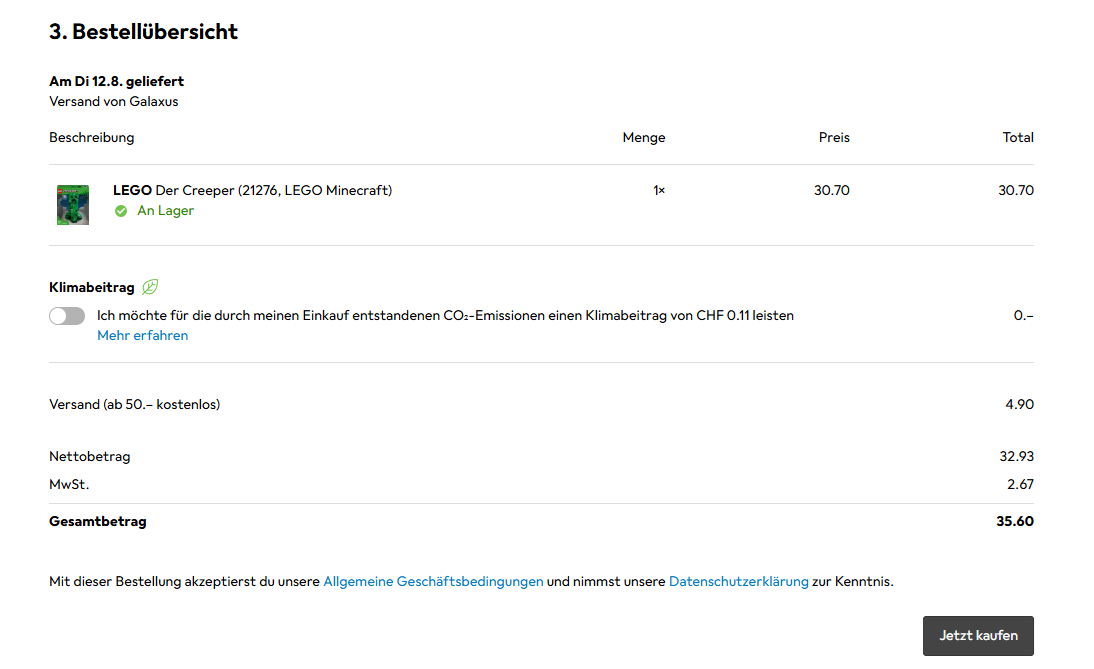Click the green leaf icon beside Klimabeitrag
Screen dimensions: 1094x669
pyautogui.click(x=150, y=288)
